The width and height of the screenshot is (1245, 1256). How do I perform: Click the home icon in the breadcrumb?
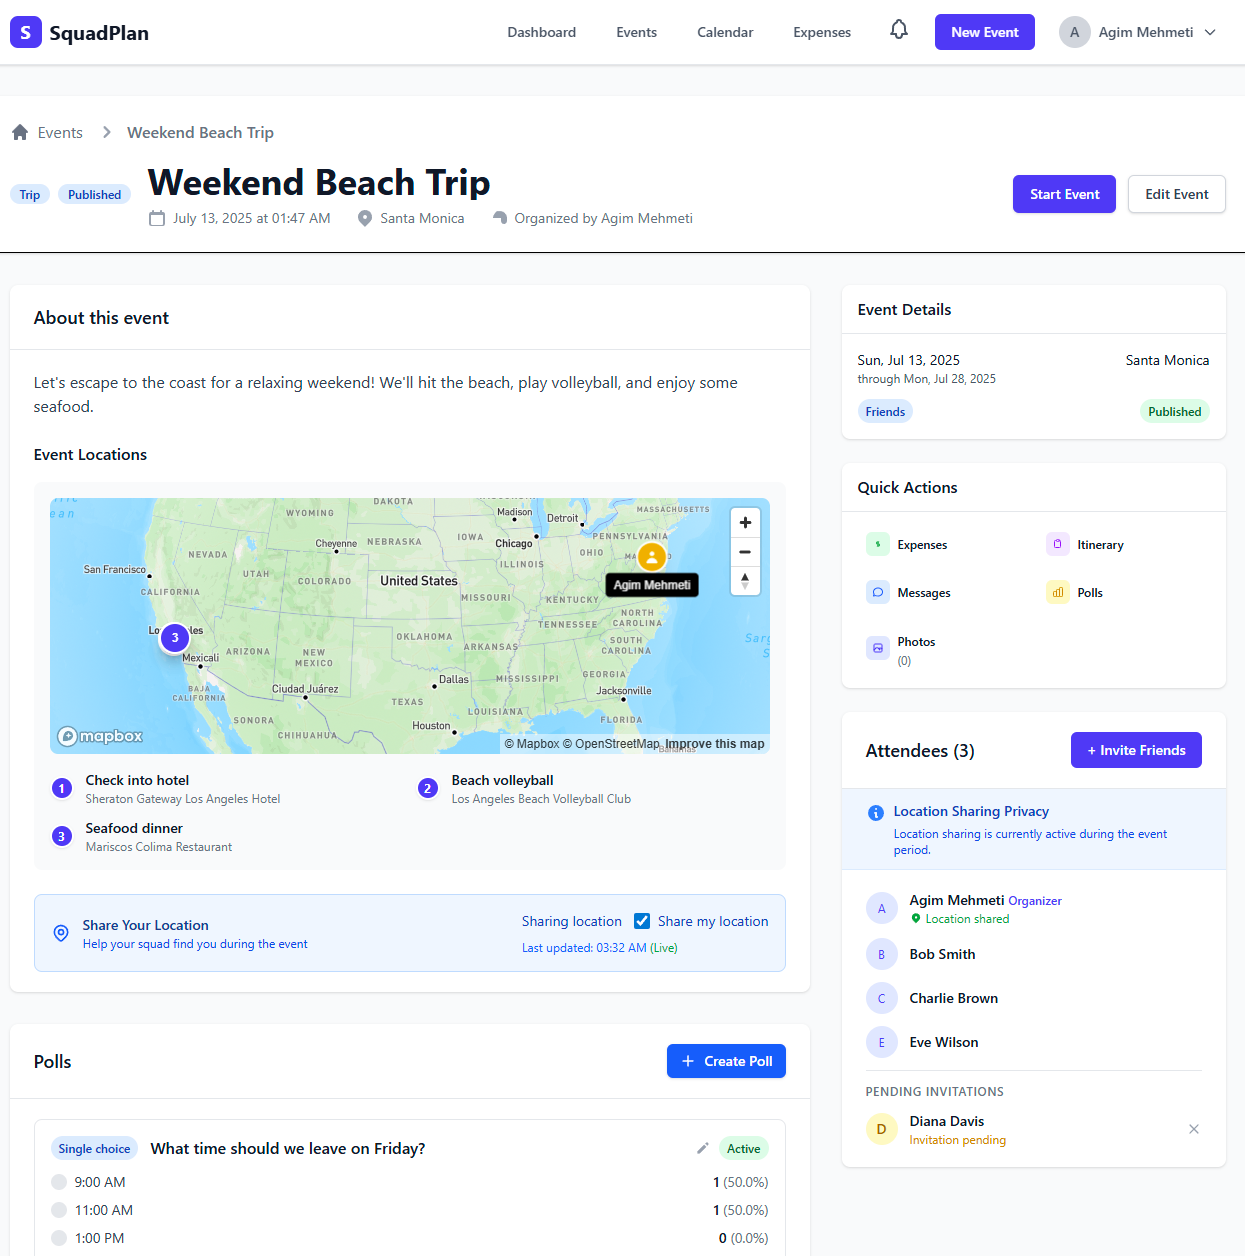[x=18, y=131]
